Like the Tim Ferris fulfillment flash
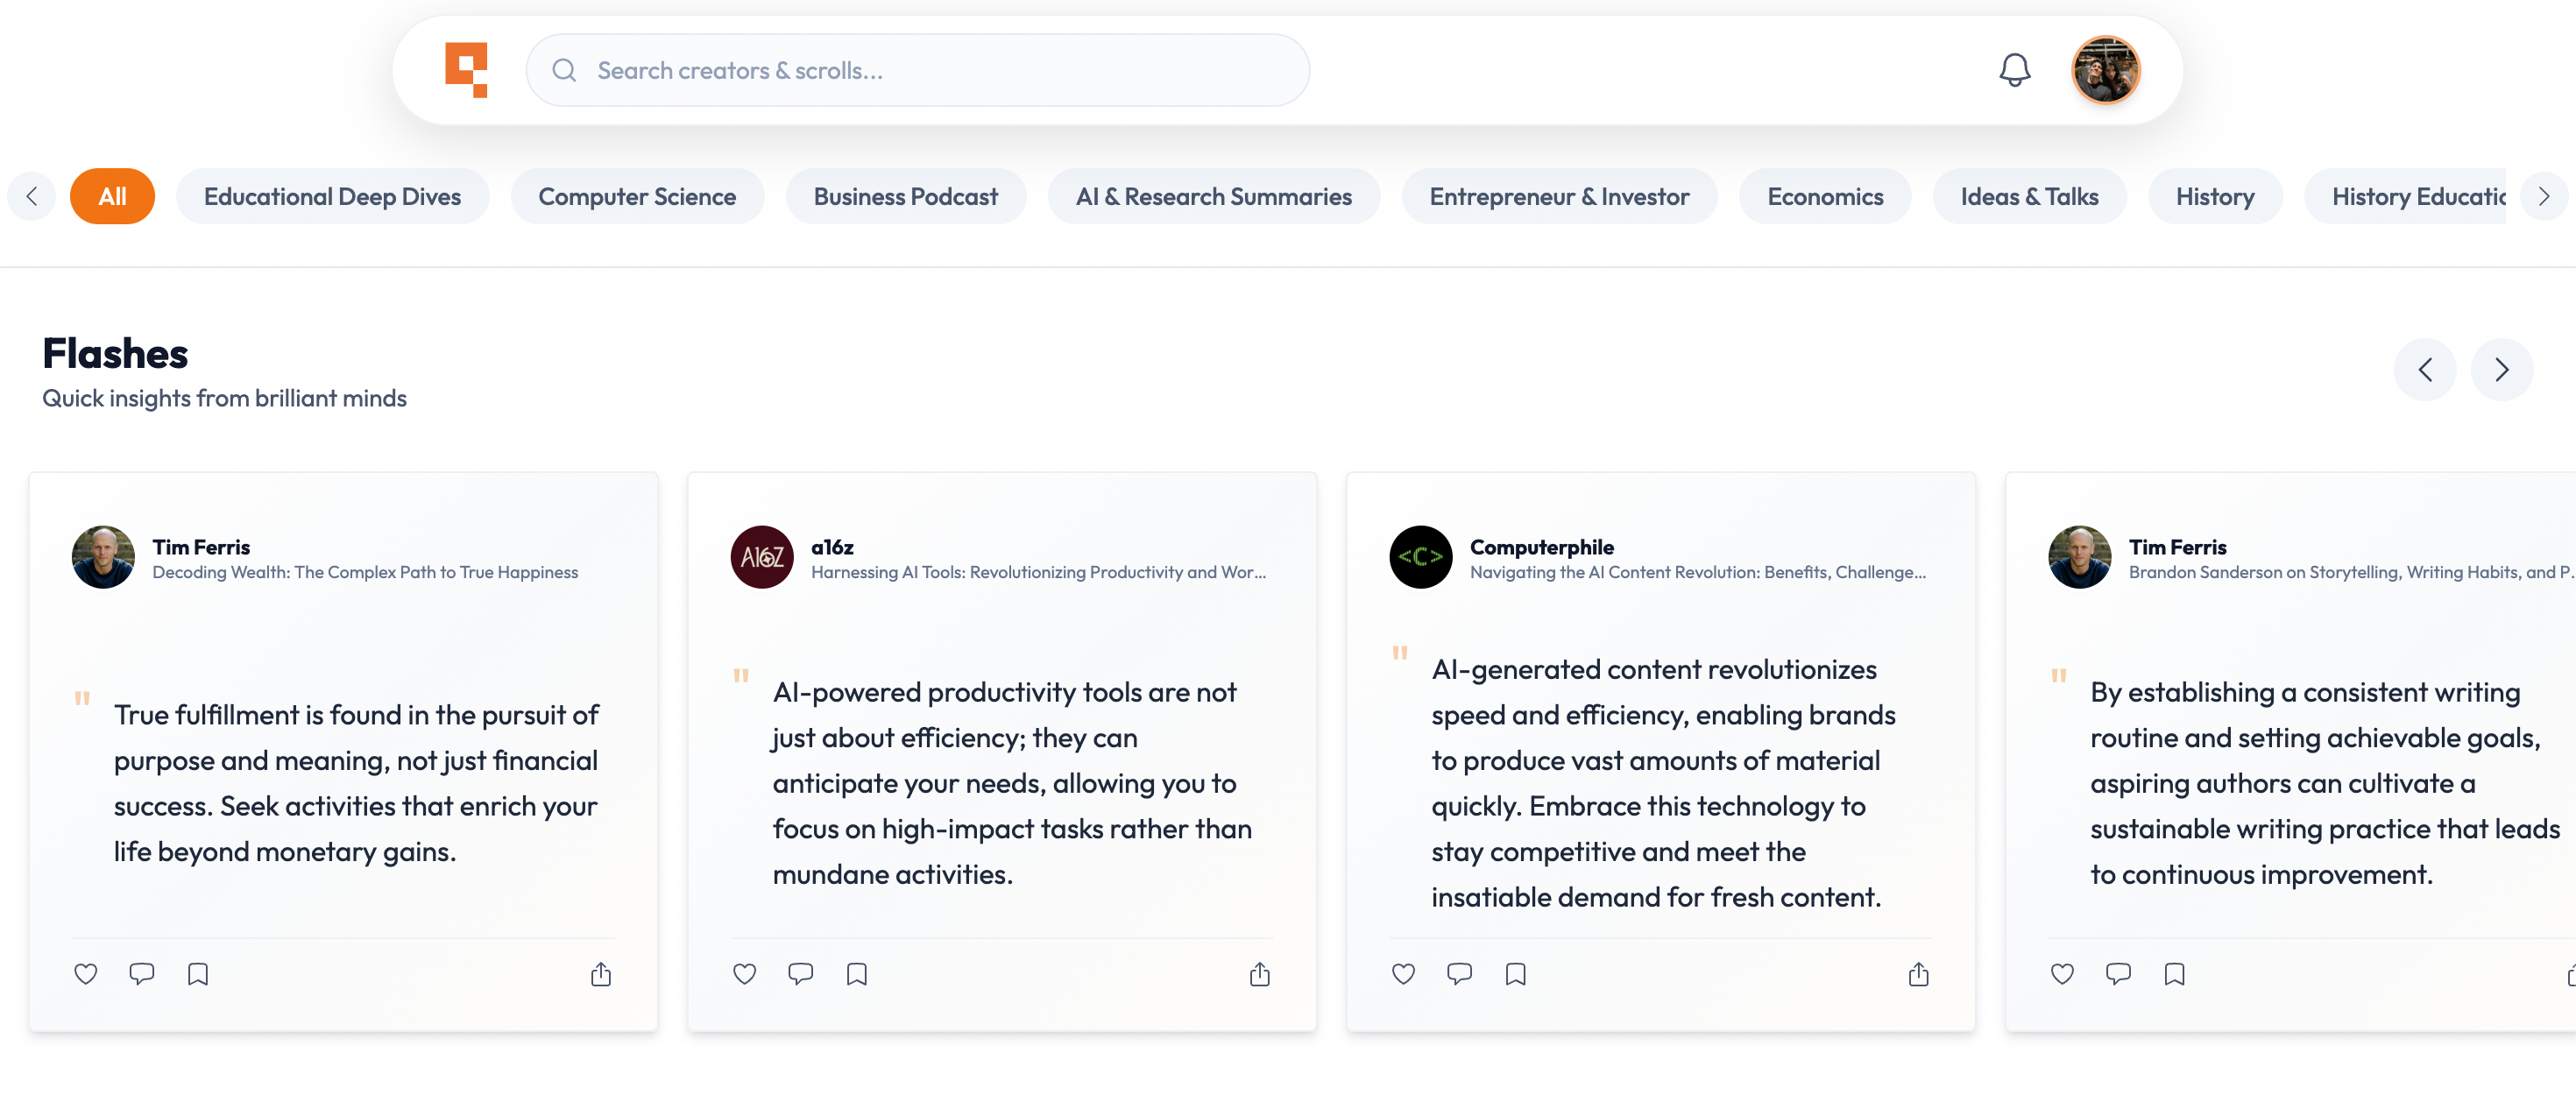2576x1116 pixels. (86, 974)
